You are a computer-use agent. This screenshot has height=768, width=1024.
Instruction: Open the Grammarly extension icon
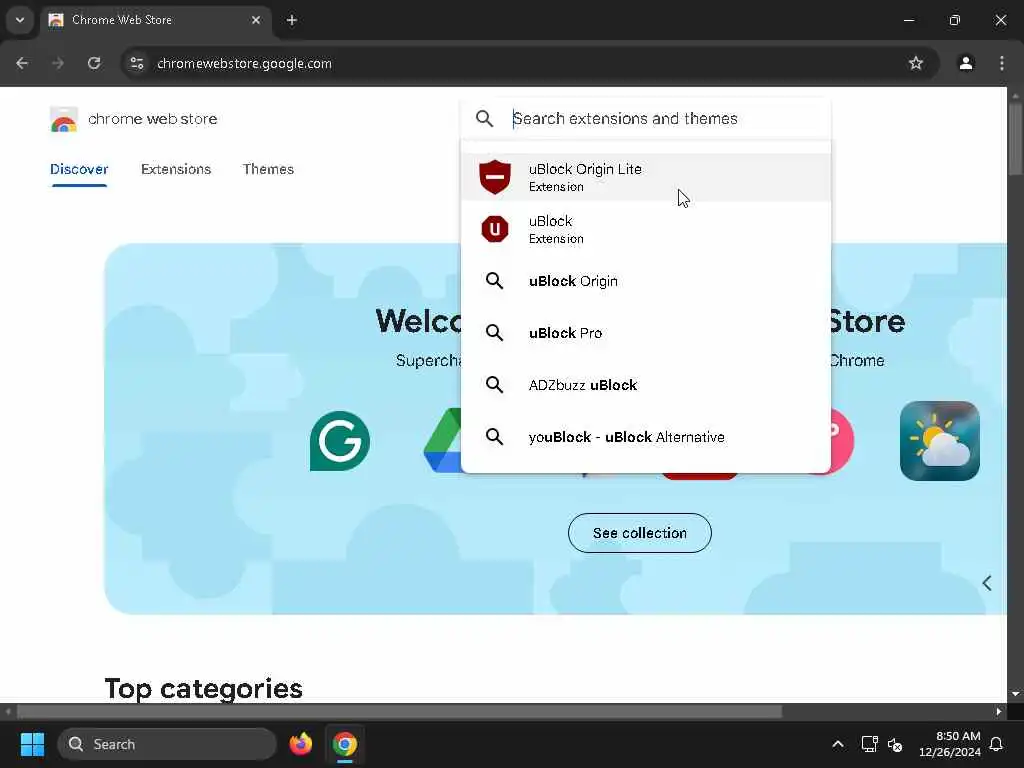point(340,441)
